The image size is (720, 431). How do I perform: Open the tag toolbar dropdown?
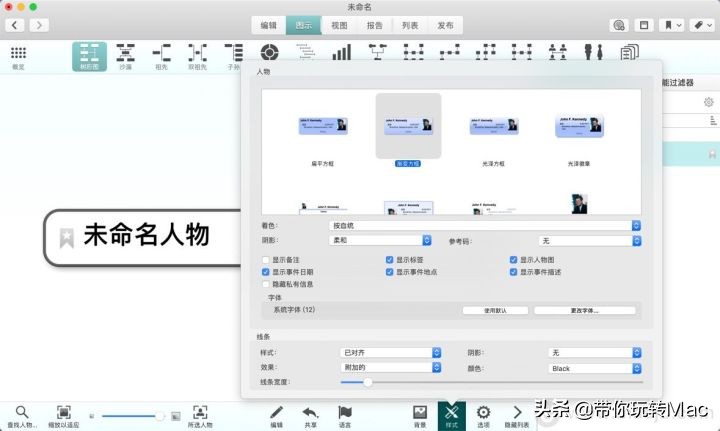pos(701,25)
